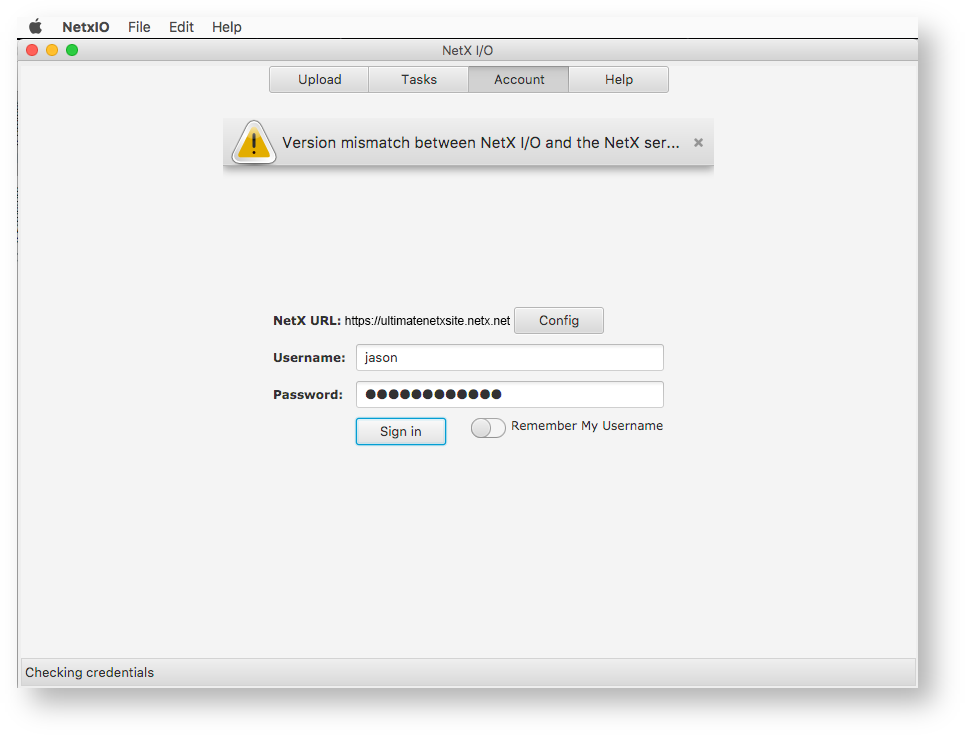Open the Help menu in the menu bar
Screen dimensions: 966x736
(x=227, y=27)
